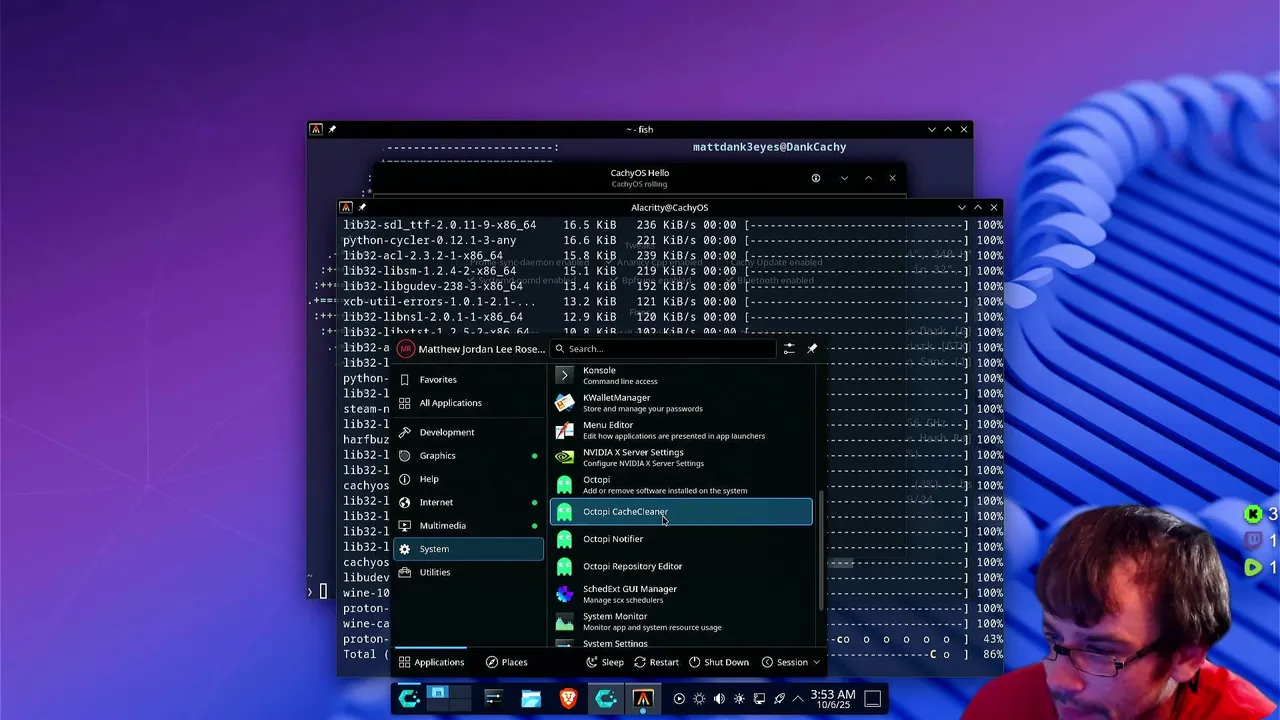Viewport: 1280px width, 720px height.
Task: Click the Shut Down button
Action: coord(719,662)
